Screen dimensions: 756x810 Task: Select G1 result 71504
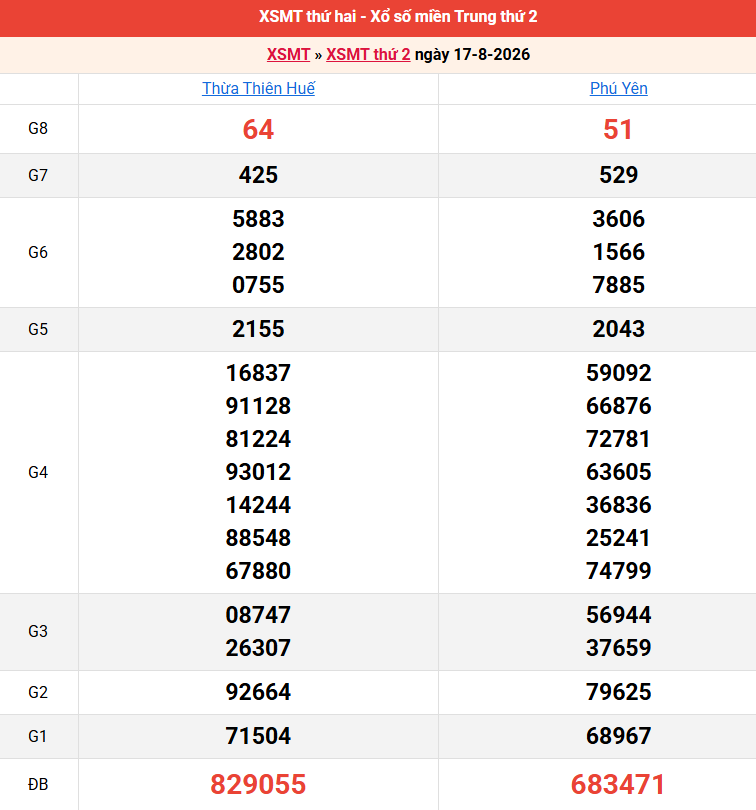(x=258, y=736)
